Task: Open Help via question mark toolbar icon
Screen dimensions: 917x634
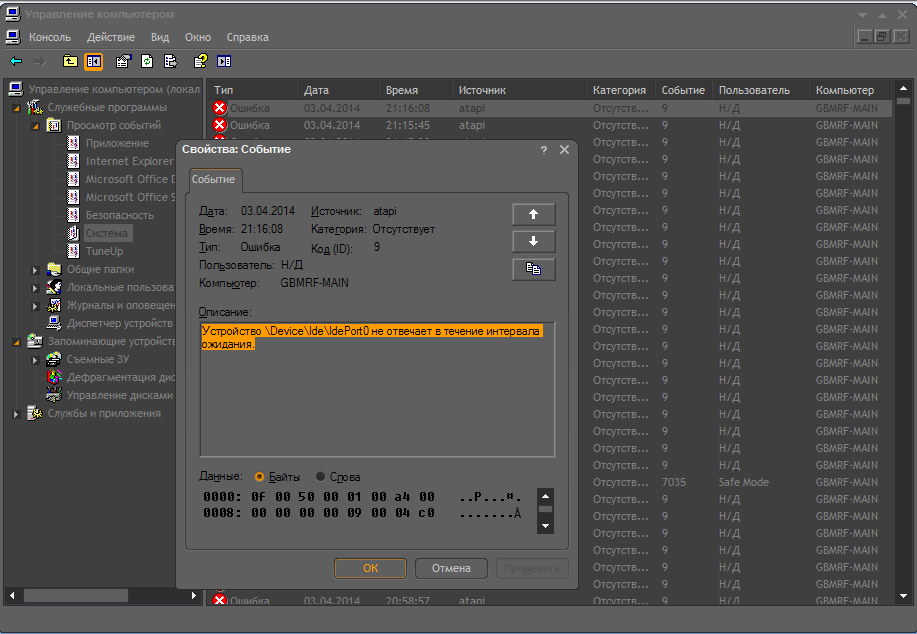Action: (x=200, y=61)
